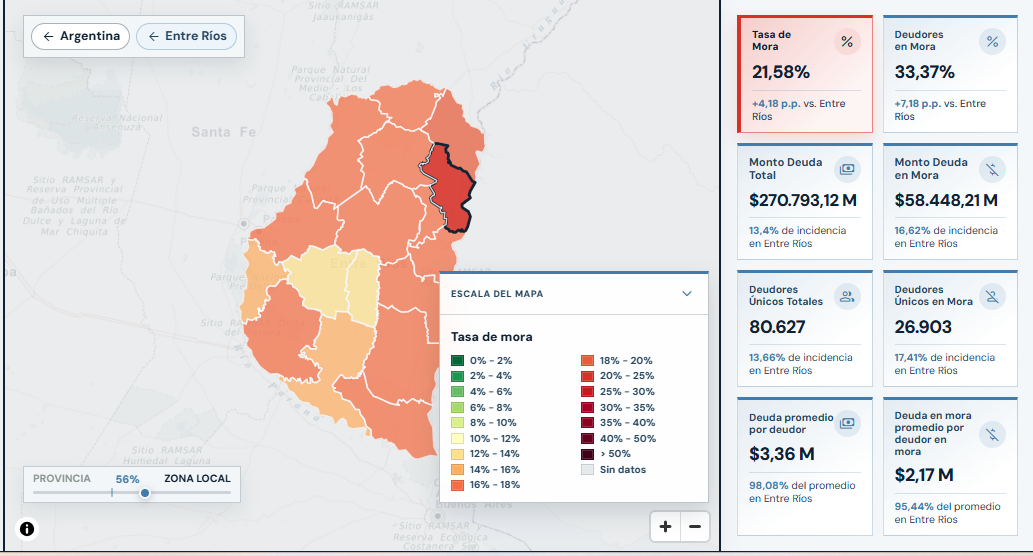
Task: Click the 2% - 4% legend swatch
Action: 457,376
